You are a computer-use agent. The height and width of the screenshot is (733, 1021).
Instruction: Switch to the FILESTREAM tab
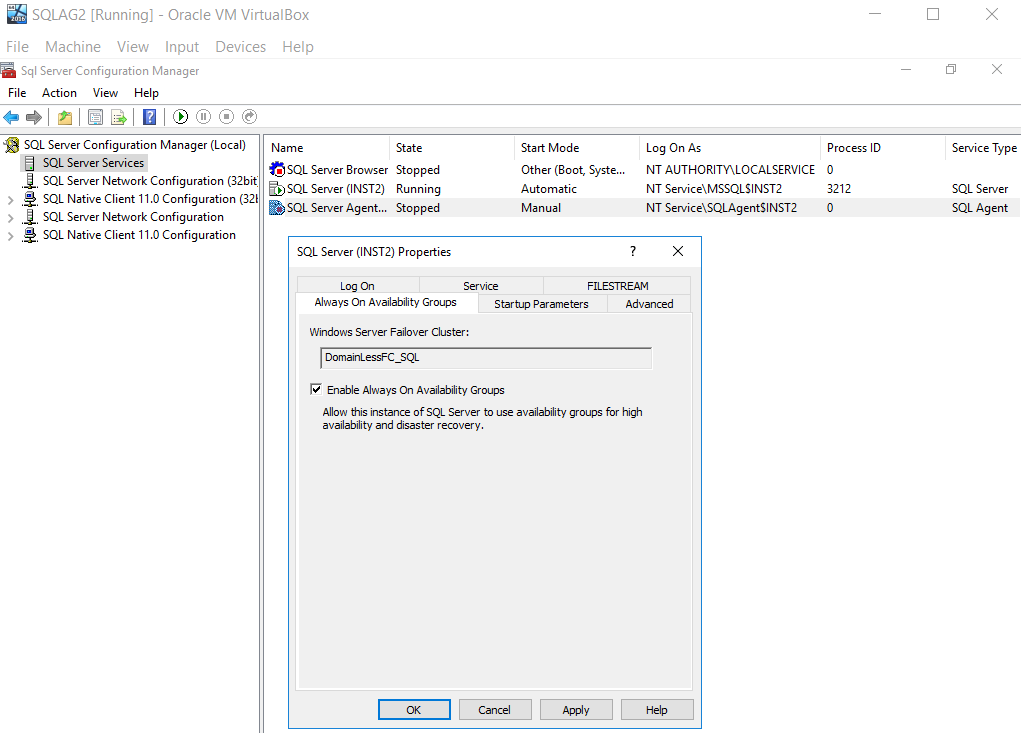617,286
